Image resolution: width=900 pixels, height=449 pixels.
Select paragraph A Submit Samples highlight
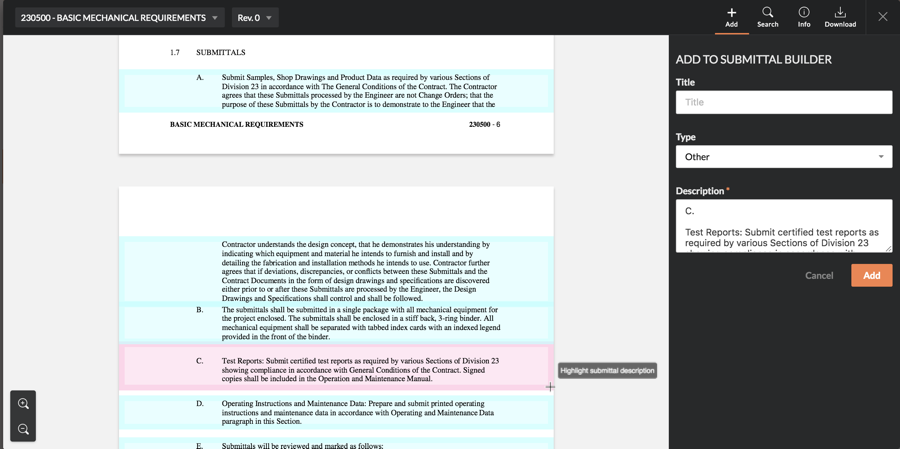(x=336, y=91)
